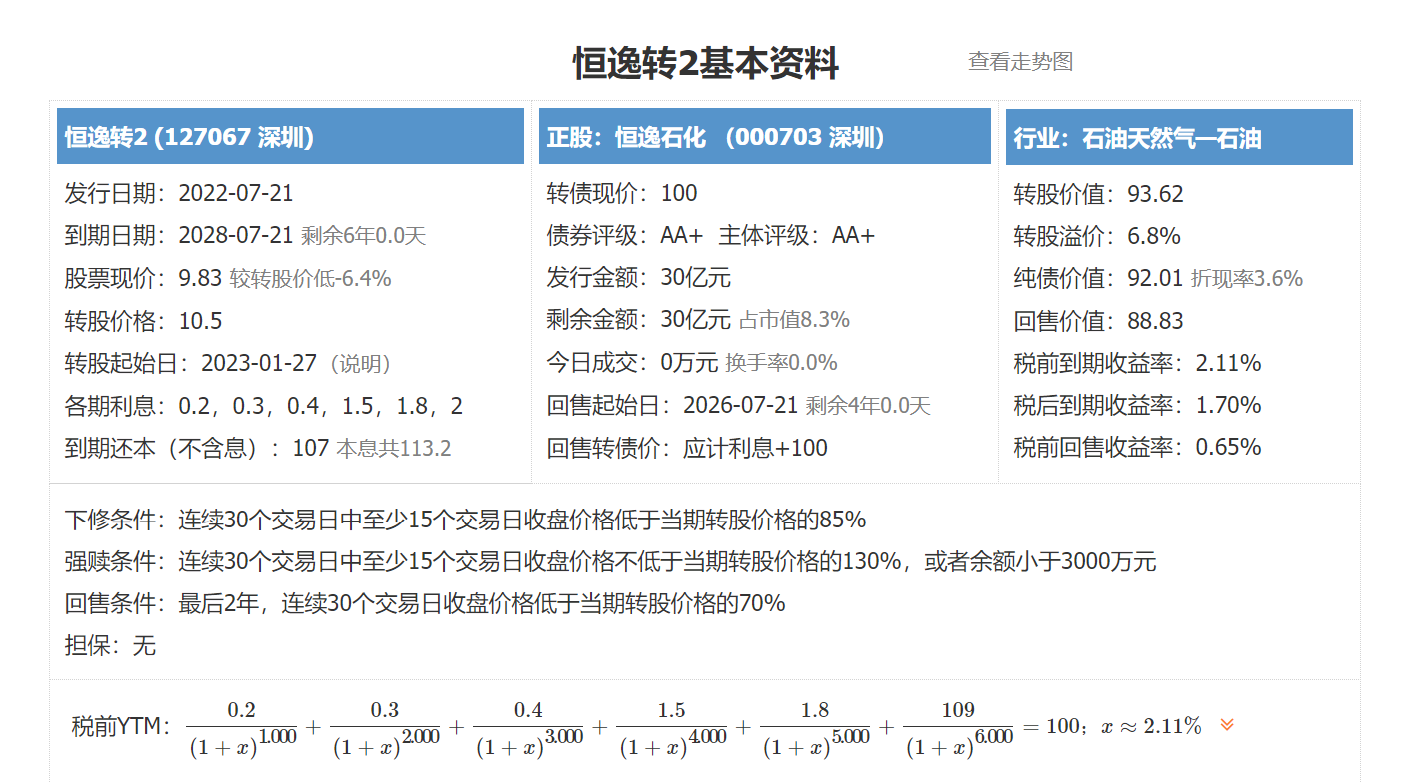Select the 剩余金额 value 30亿元
The image size is (1417, 782).
pos(696,320)
